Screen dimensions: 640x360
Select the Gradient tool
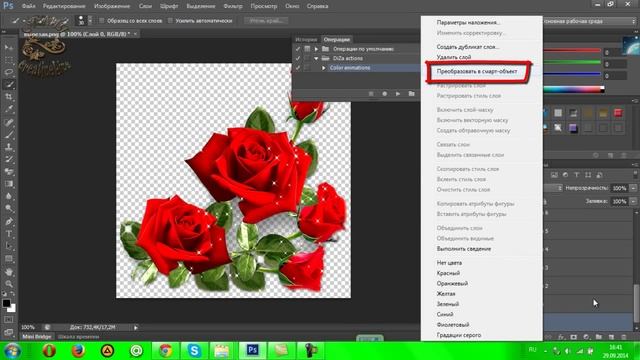(x=9, y=184)
